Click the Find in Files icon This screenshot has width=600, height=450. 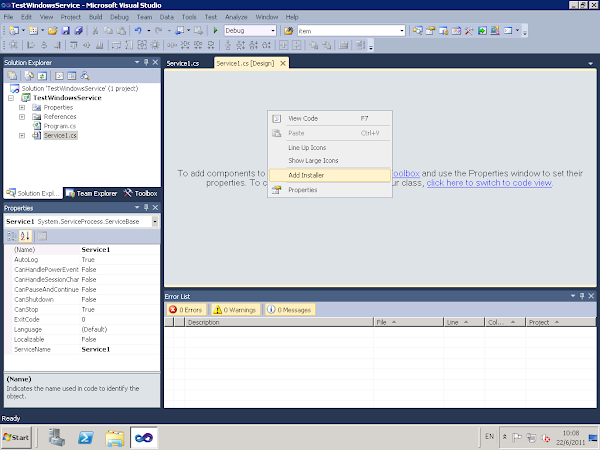coord(289,31)
